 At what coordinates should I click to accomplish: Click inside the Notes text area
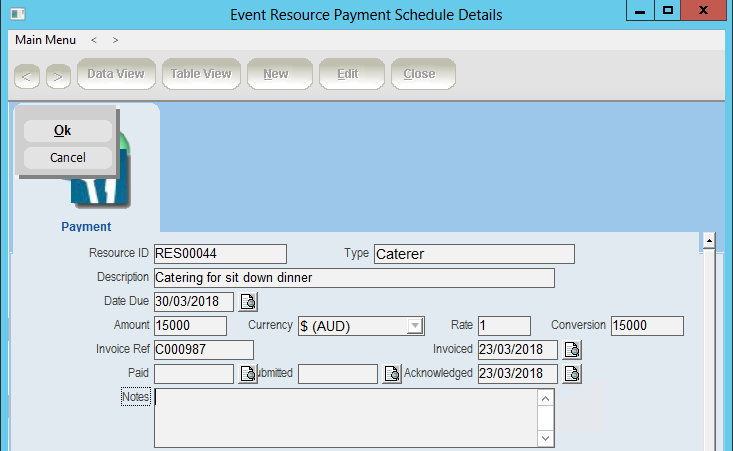345,417
